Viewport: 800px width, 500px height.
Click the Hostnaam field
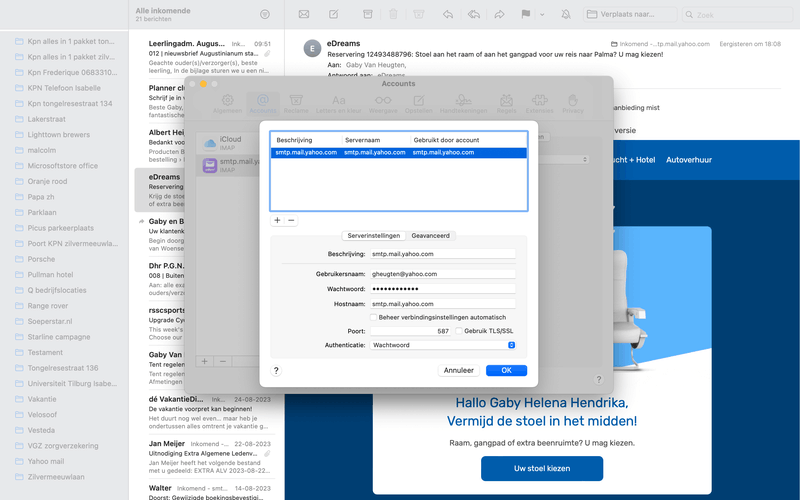(x=442, y=304)
